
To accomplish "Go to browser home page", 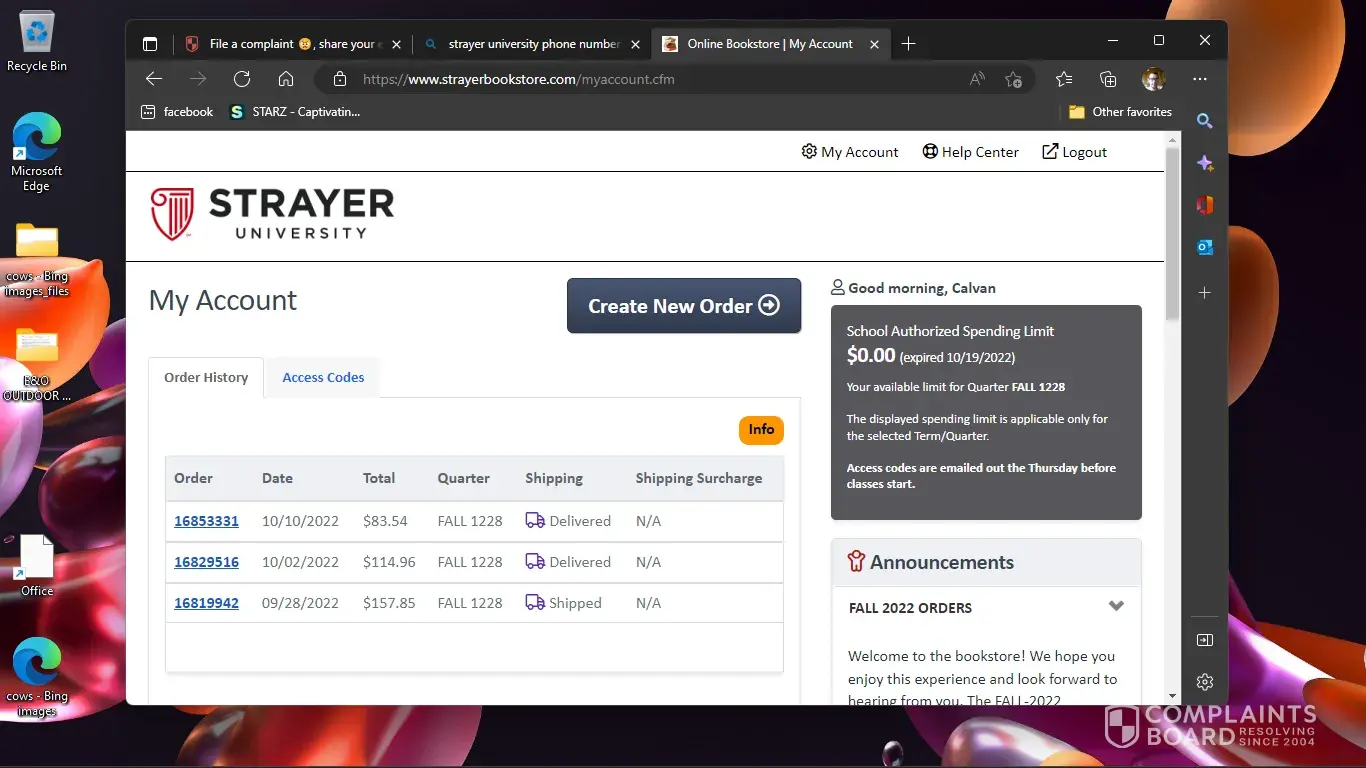I will (286, 79).
